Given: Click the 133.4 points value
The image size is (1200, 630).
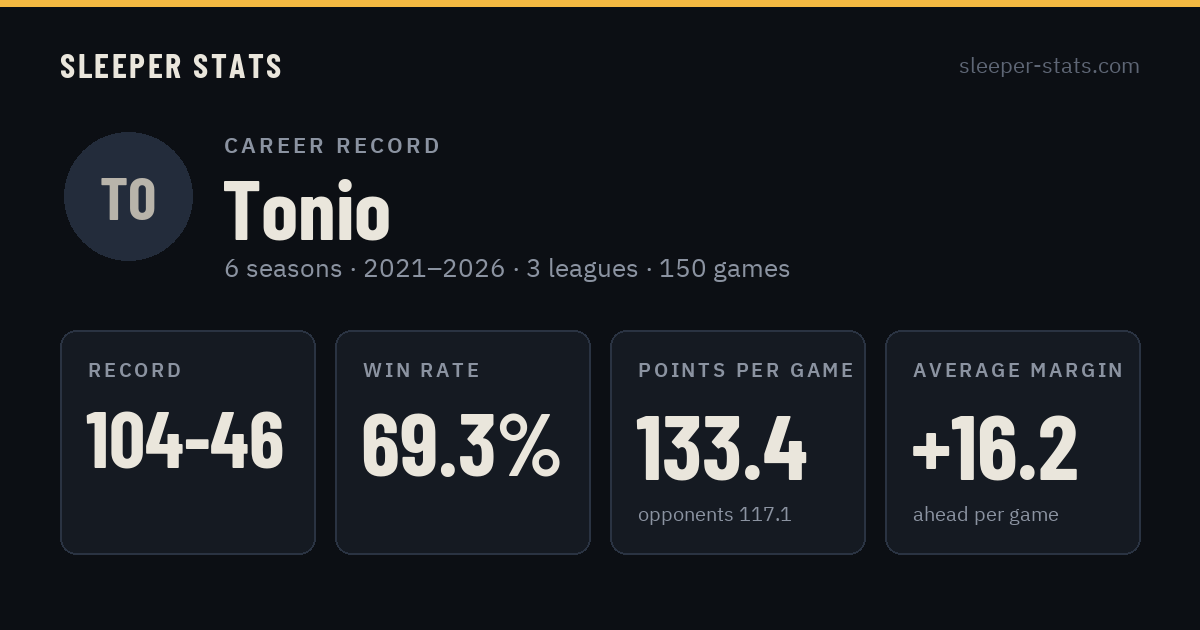Looking at the screenshot, I should [722, 448].
